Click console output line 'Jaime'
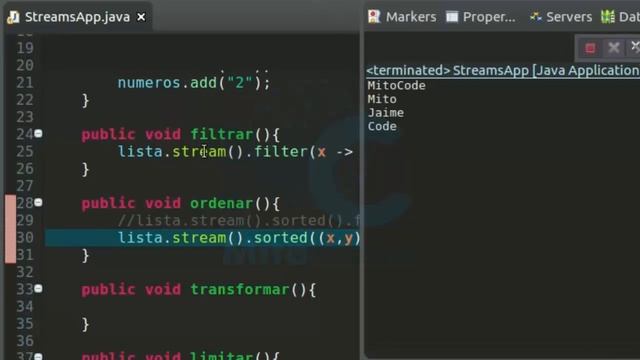 point(386,113)
